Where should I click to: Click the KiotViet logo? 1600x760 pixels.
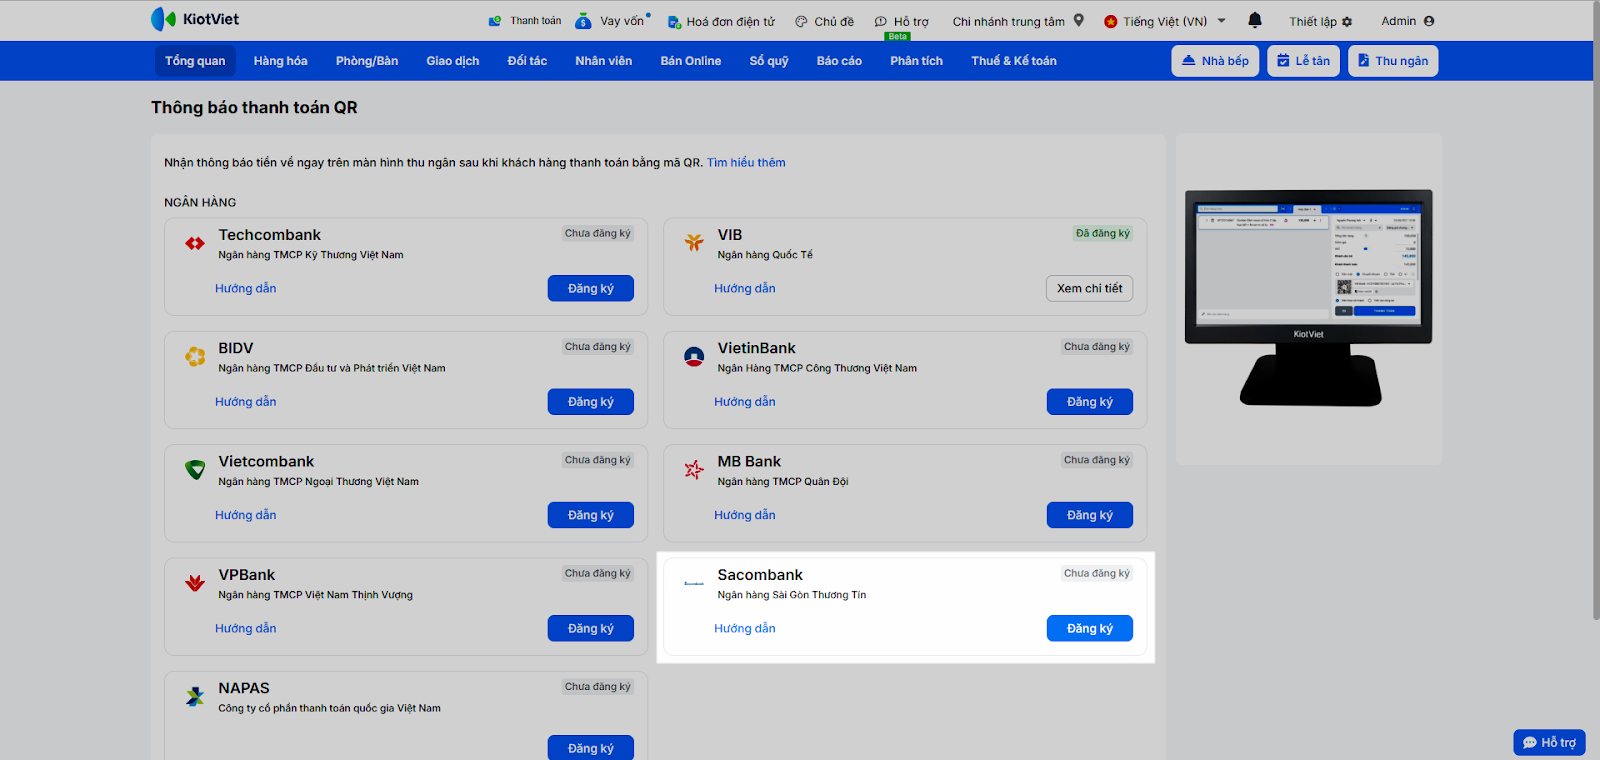tap(195, 19)
